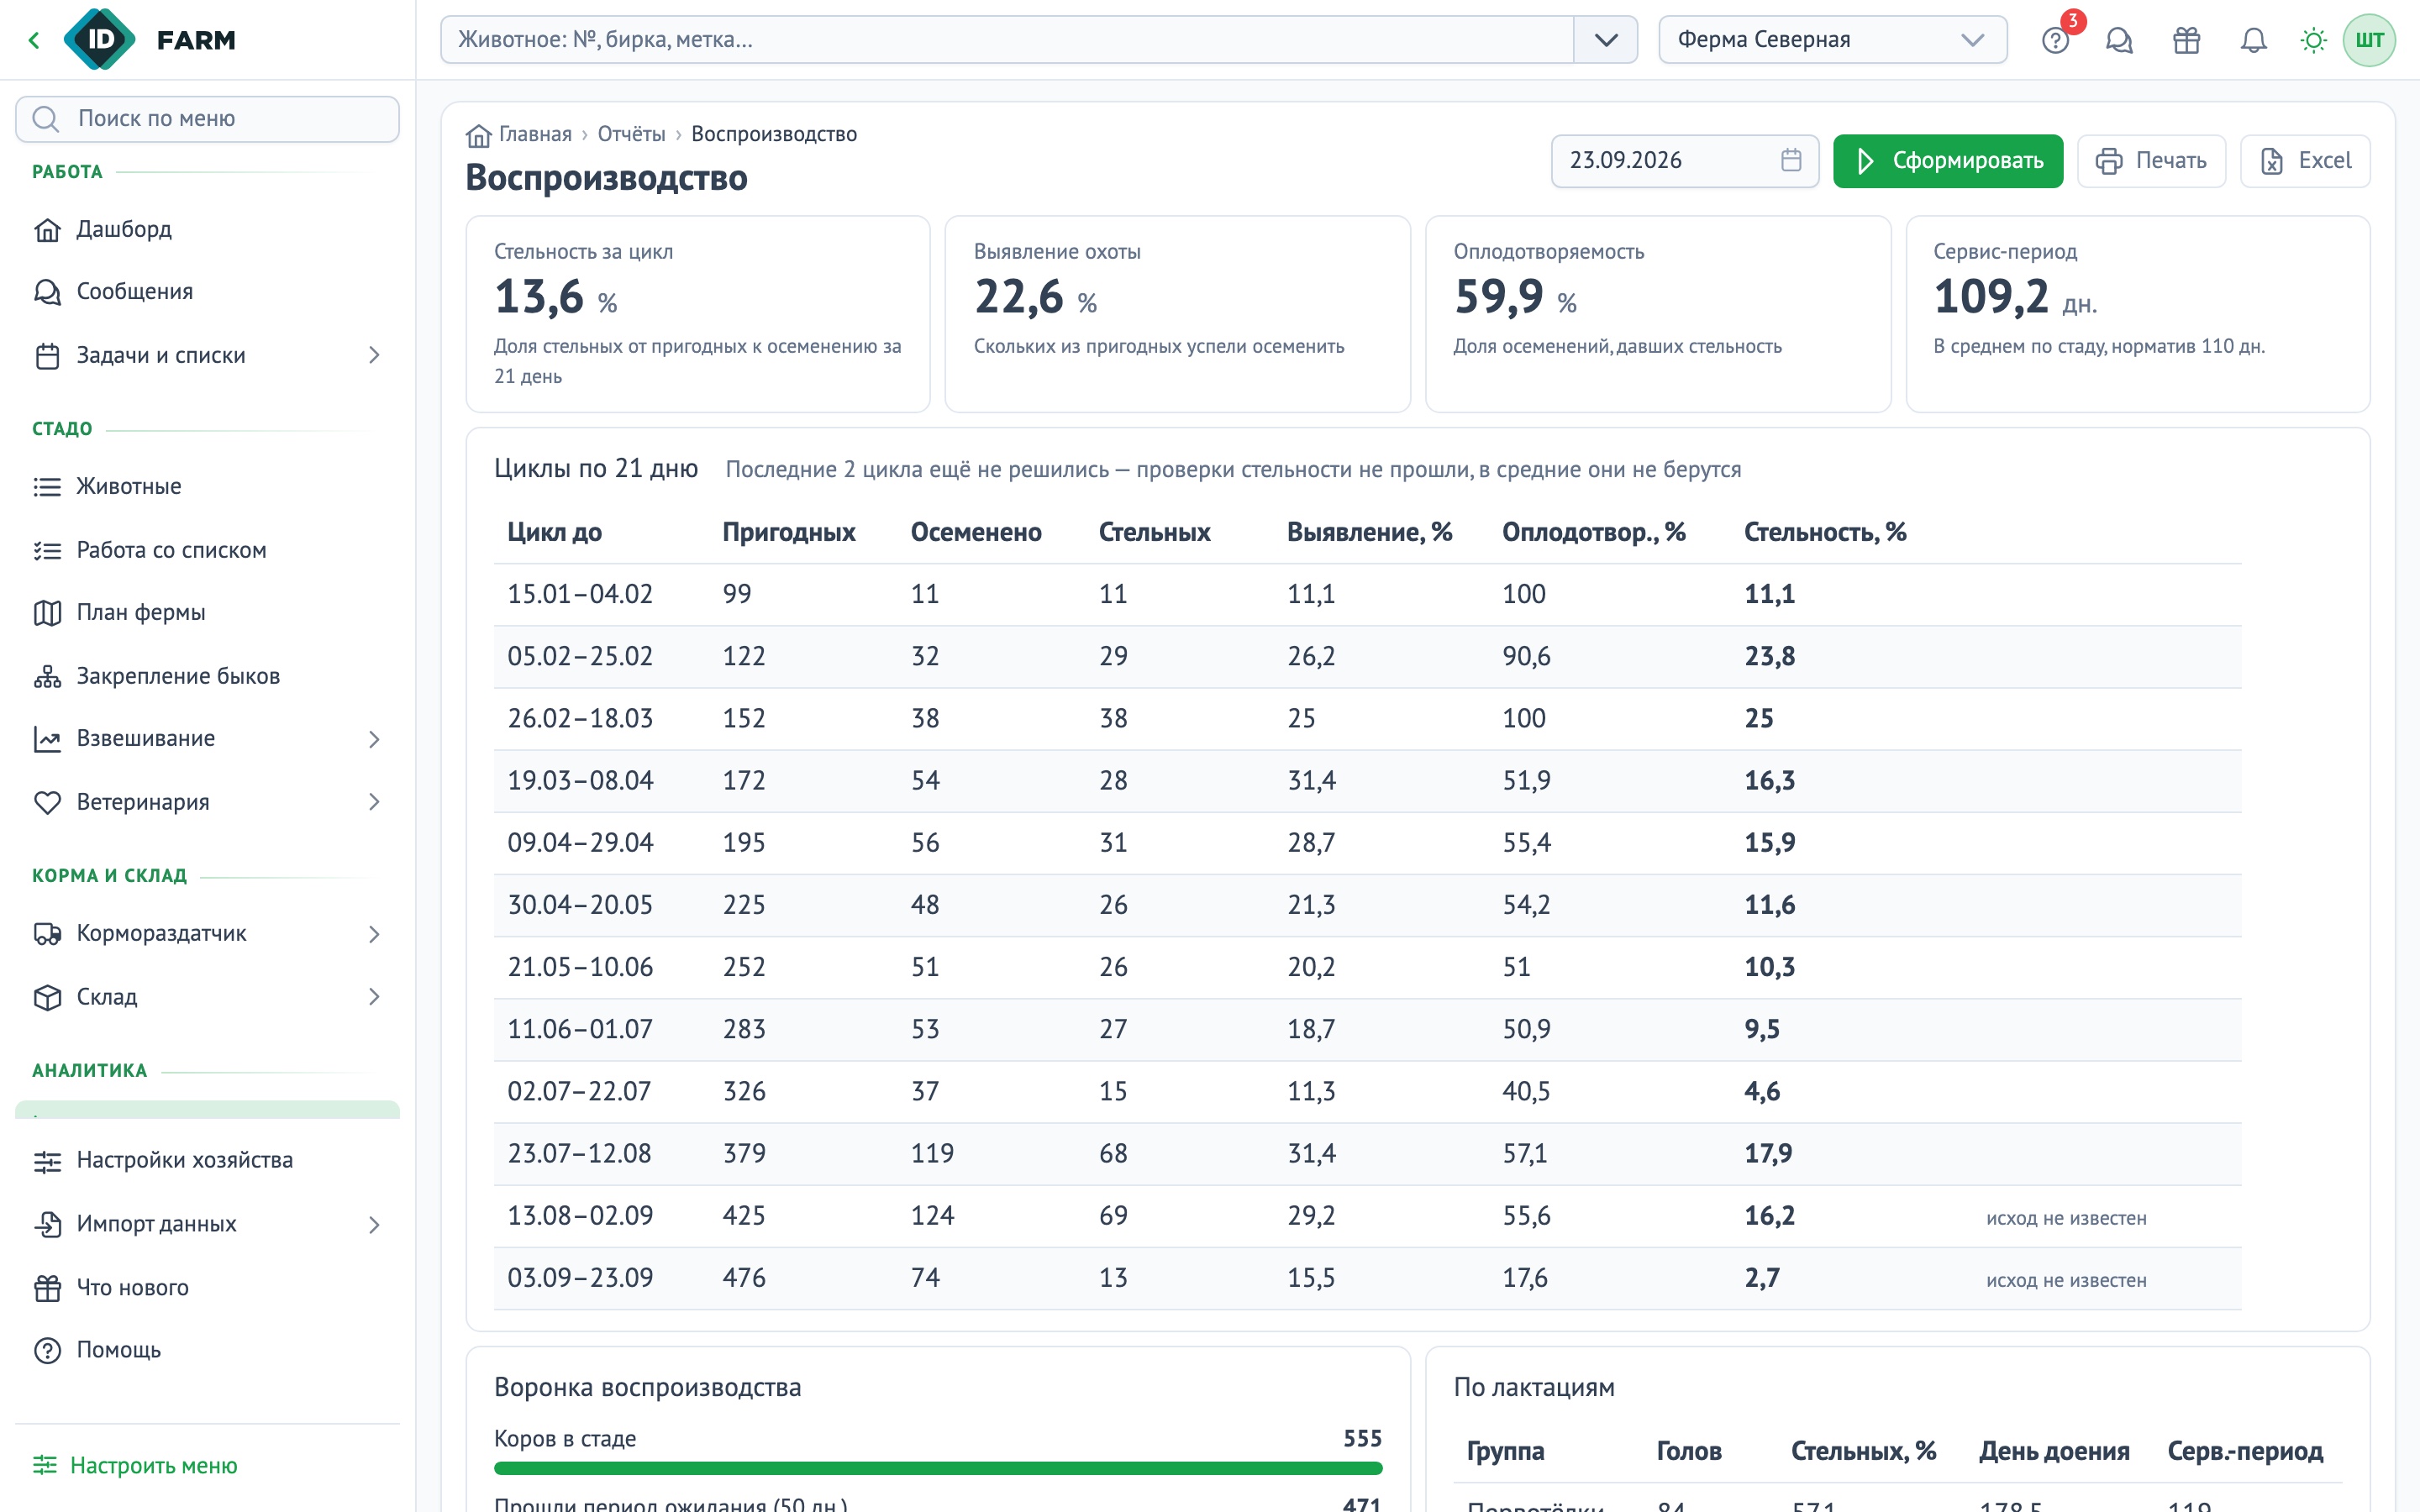Print report with Печать button
The width and height of the screenshot is (2420, 1512).
2151,161
